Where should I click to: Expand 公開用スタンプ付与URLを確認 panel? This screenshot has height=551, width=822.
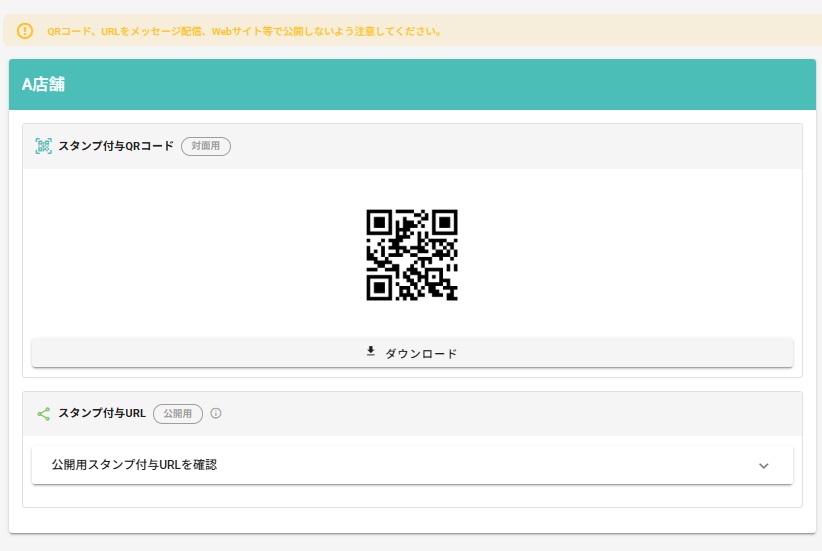coord(412,465)
